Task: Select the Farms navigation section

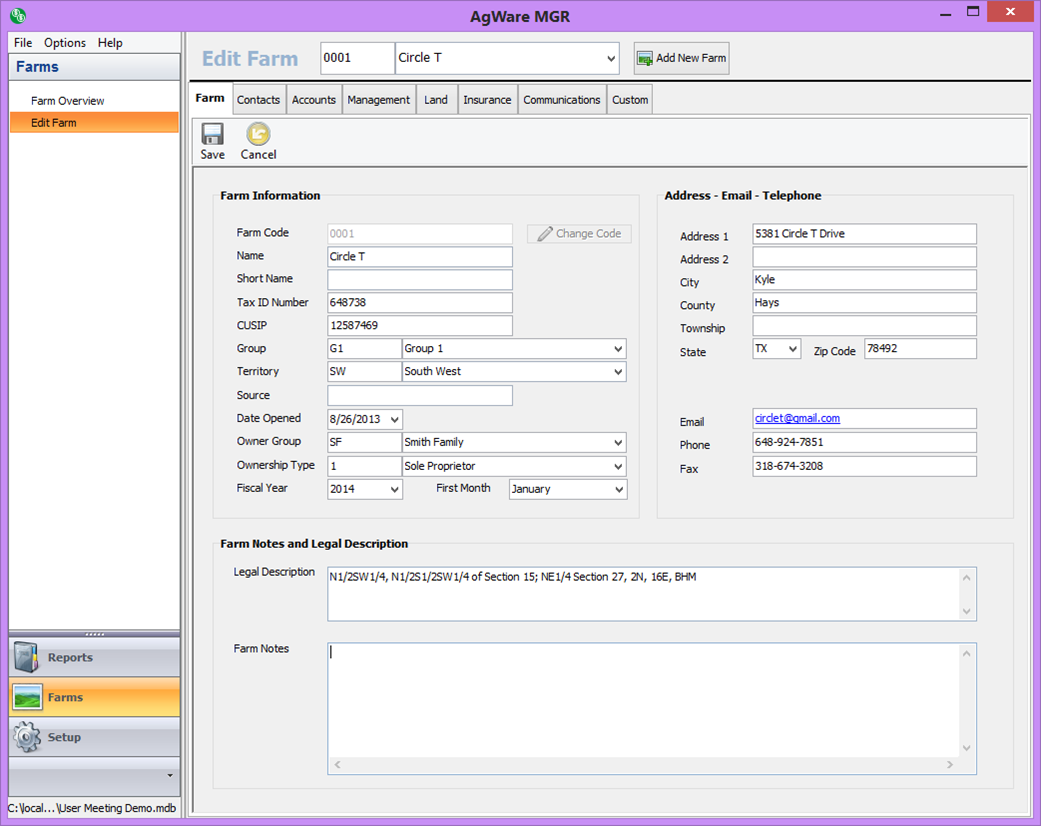Action: [x=94, y=697]
